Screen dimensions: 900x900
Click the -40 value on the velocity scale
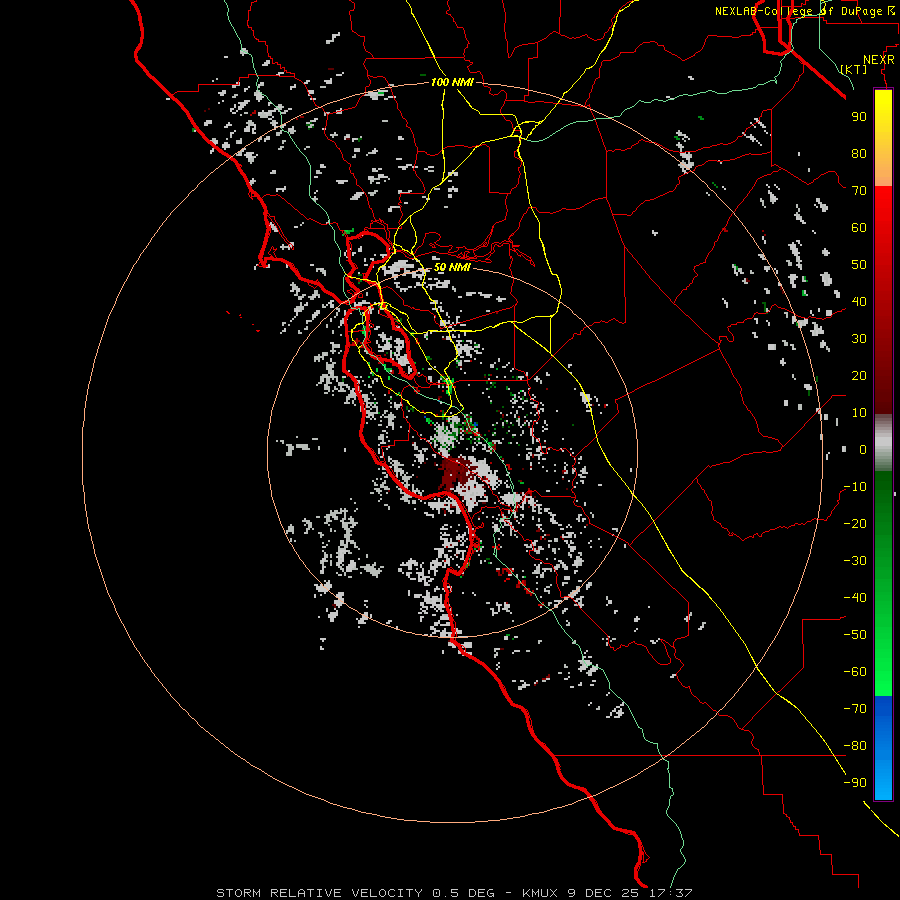pyautogui.click(x=855, y=598)
